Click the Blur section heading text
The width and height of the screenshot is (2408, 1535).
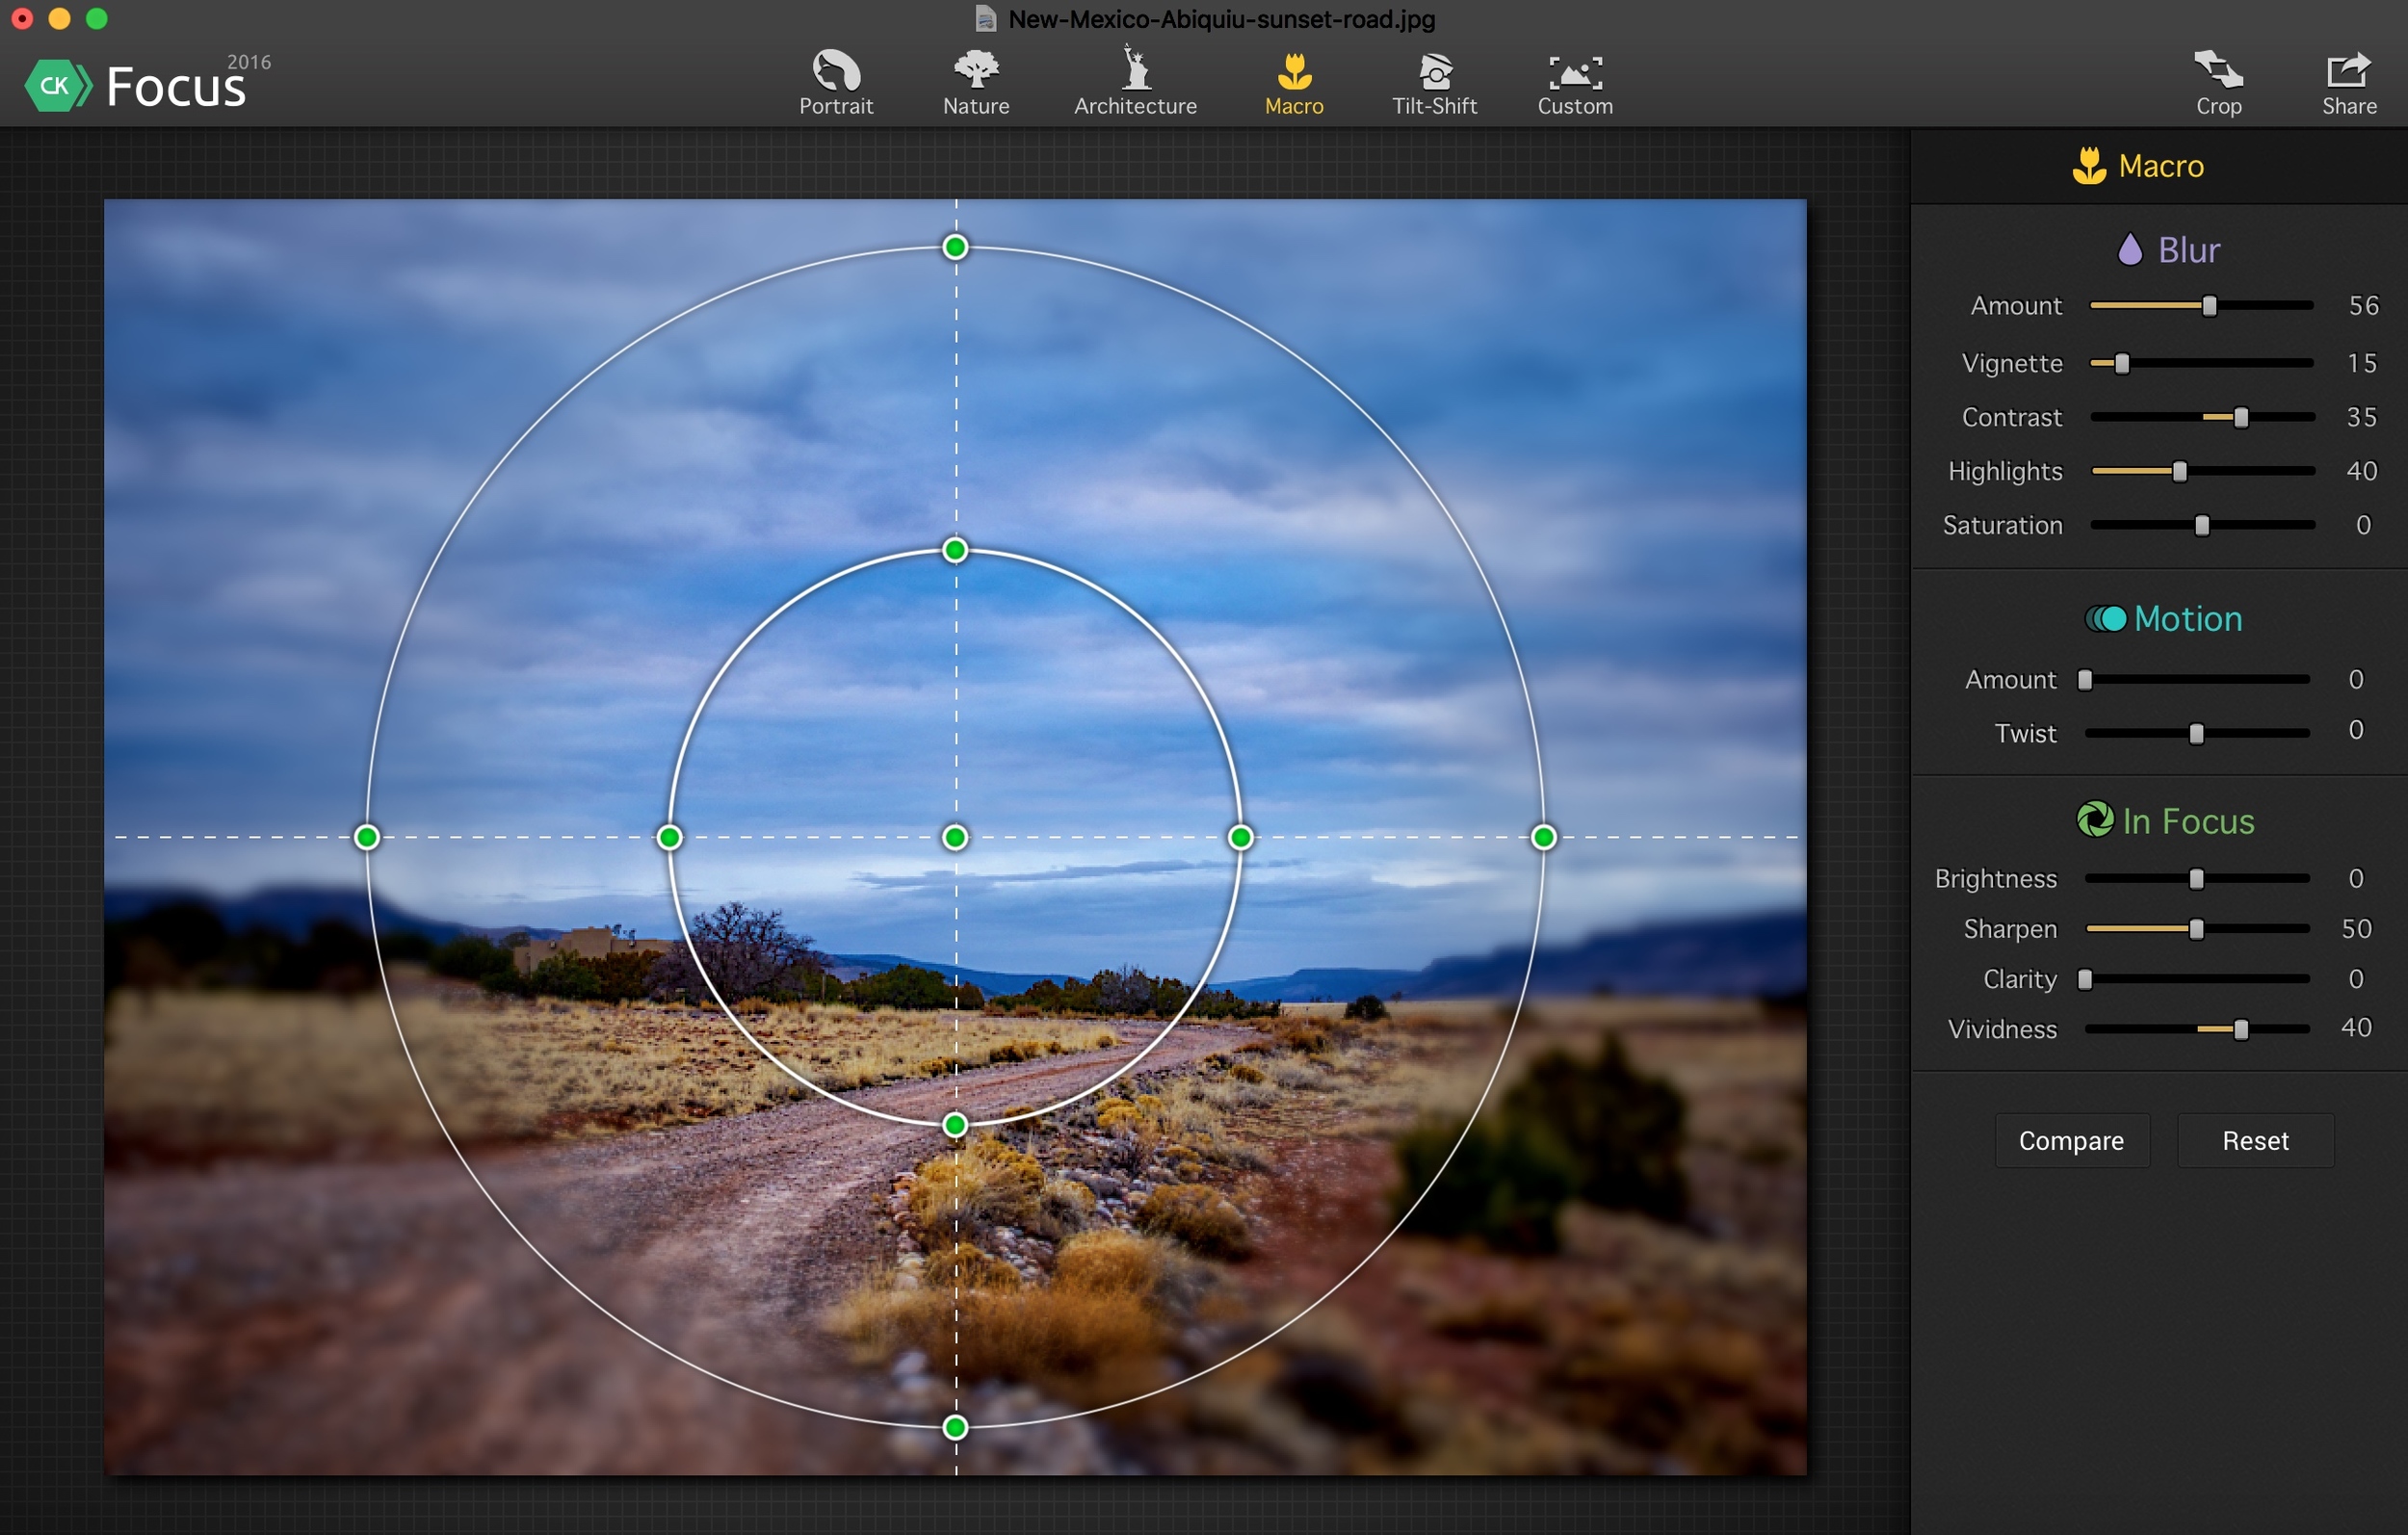pos(2188,250)
